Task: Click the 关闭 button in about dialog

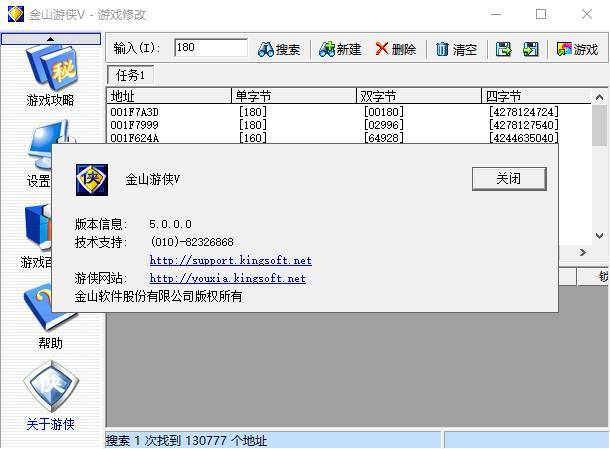Action: pos(509,179)
